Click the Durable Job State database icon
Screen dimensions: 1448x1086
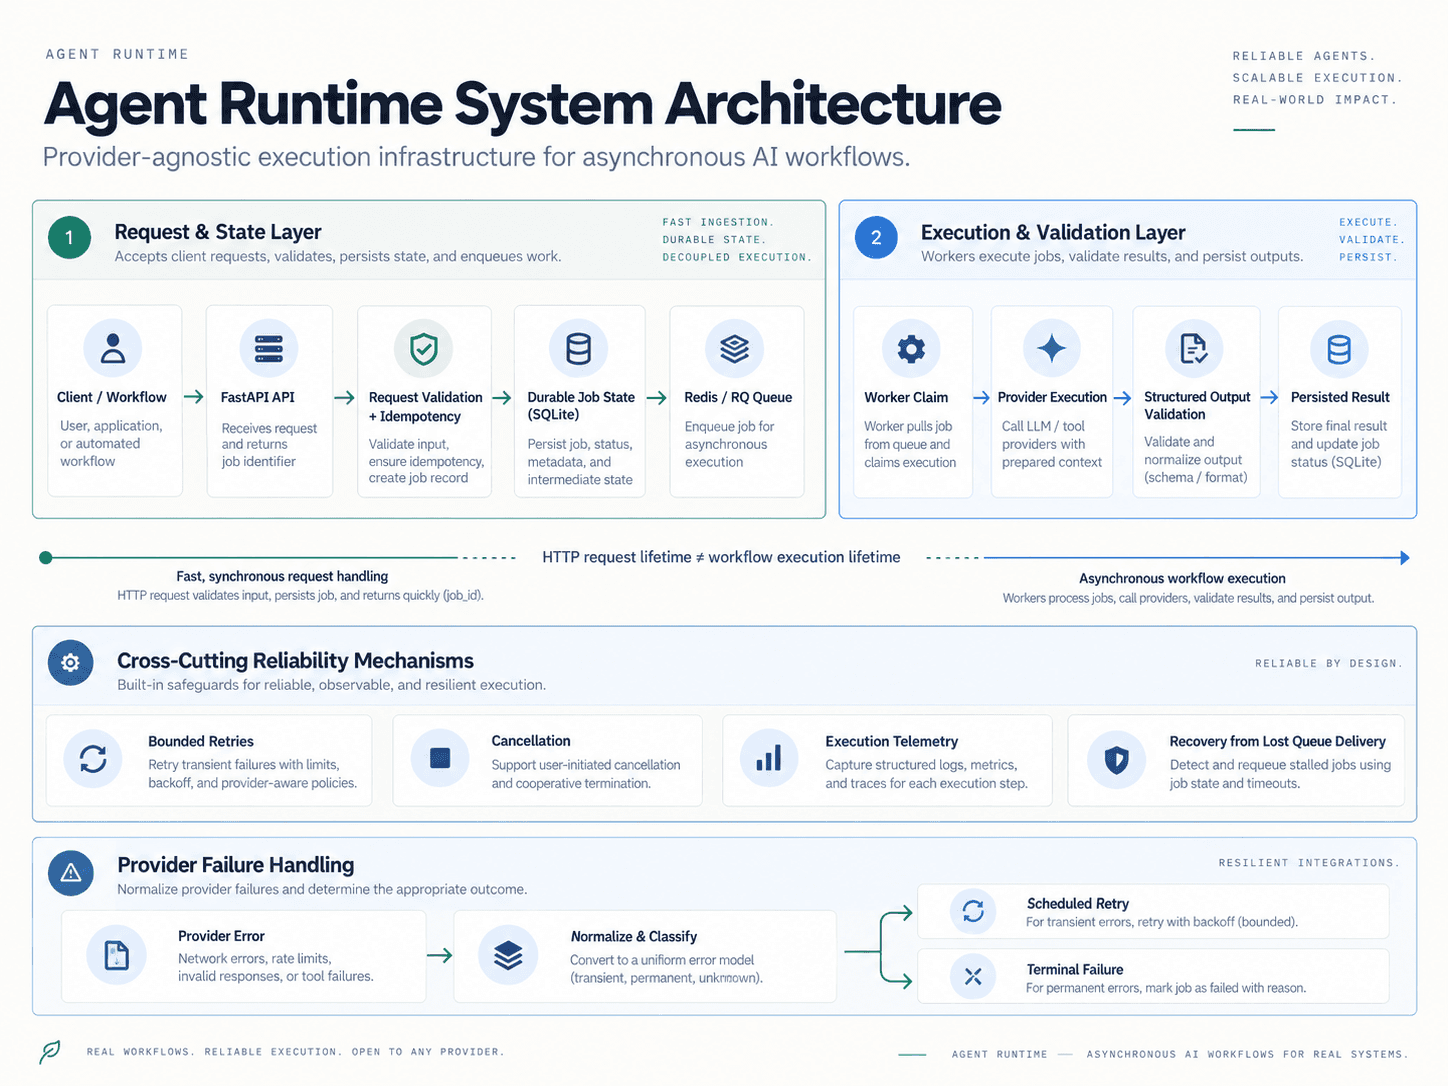pos(579,348)
